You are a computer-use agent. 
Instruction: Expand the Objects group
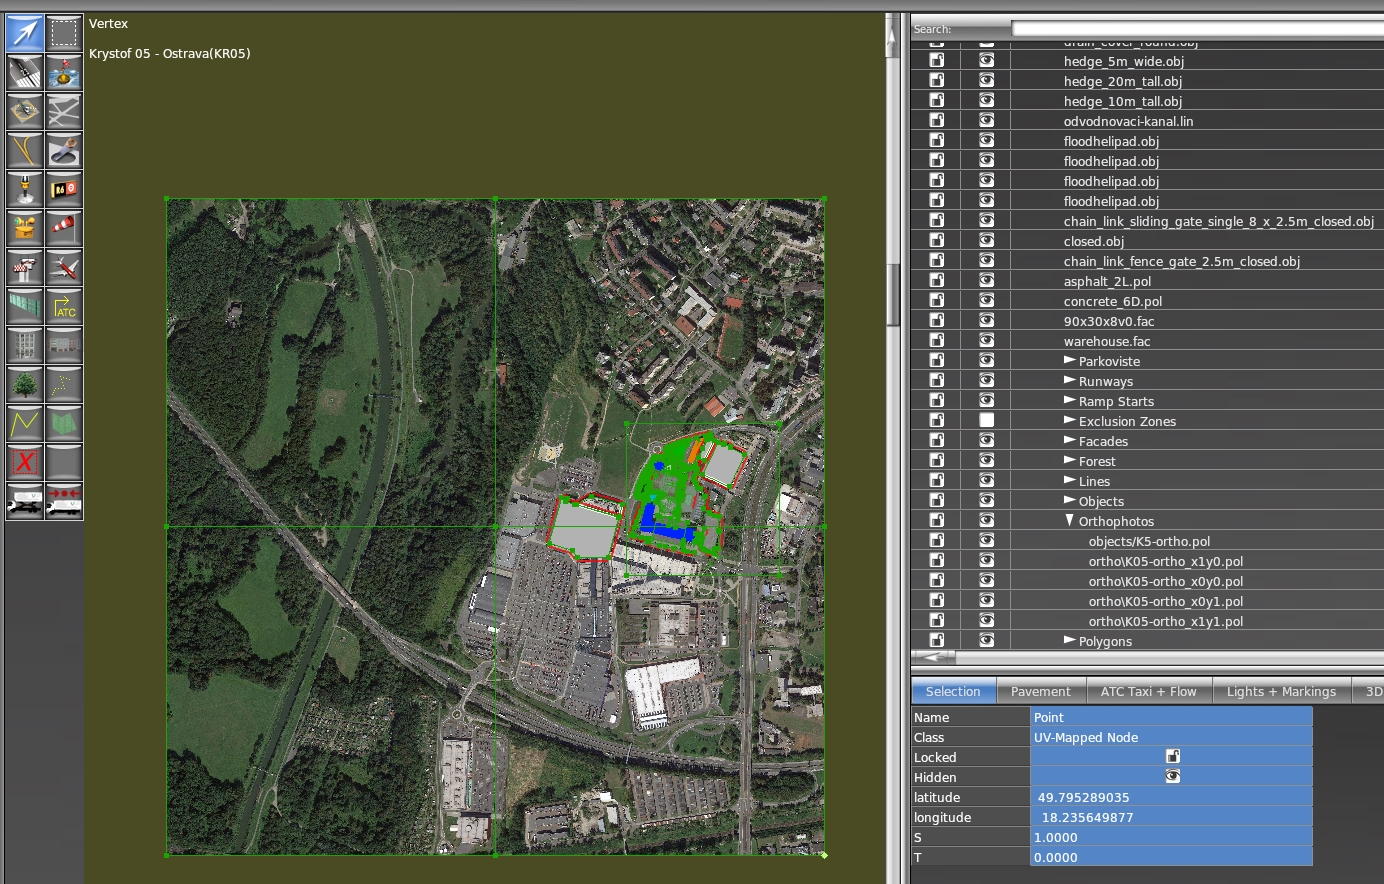[1069, 500]
